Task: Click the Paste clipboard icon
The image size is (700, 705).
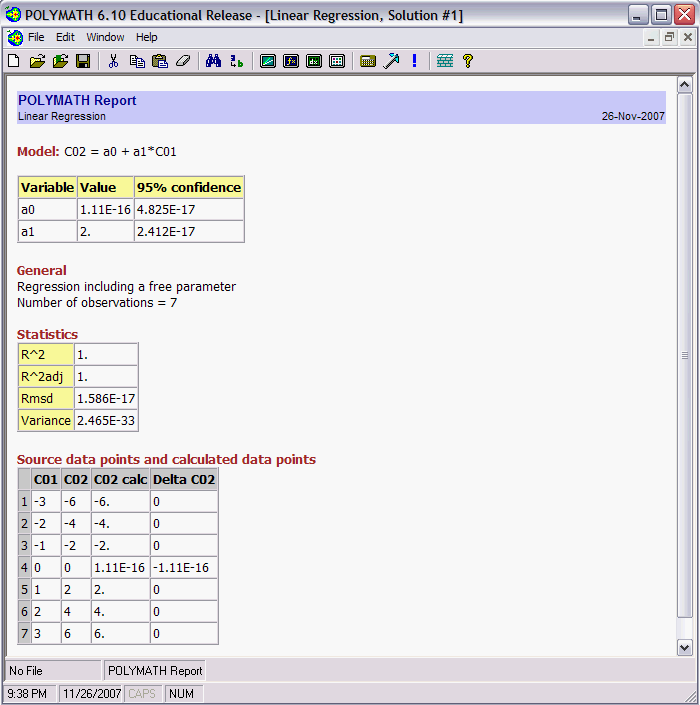Action: click(x=159, y=61)
